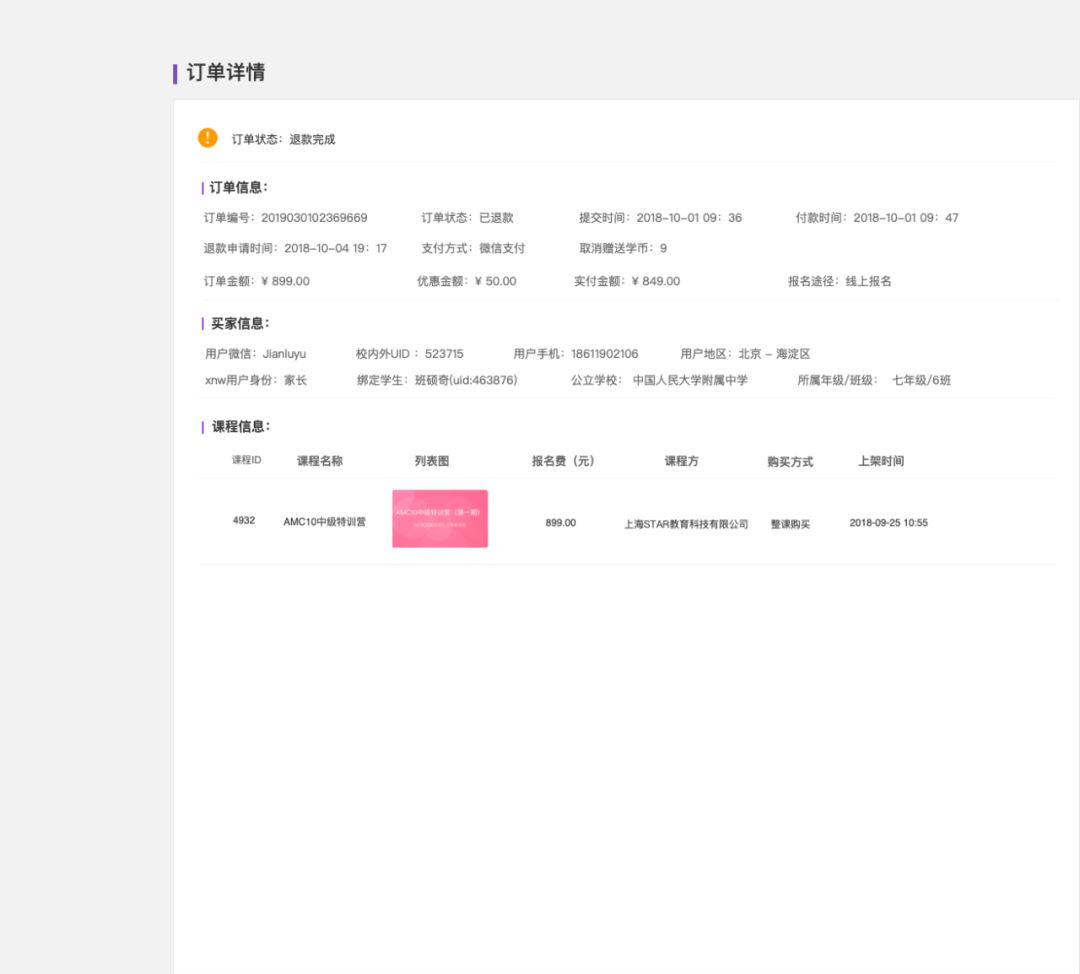Viewport: 1080px width, 974px height.
Task: Click the 课程信息 section title
Action: click(x=240, y=427)
